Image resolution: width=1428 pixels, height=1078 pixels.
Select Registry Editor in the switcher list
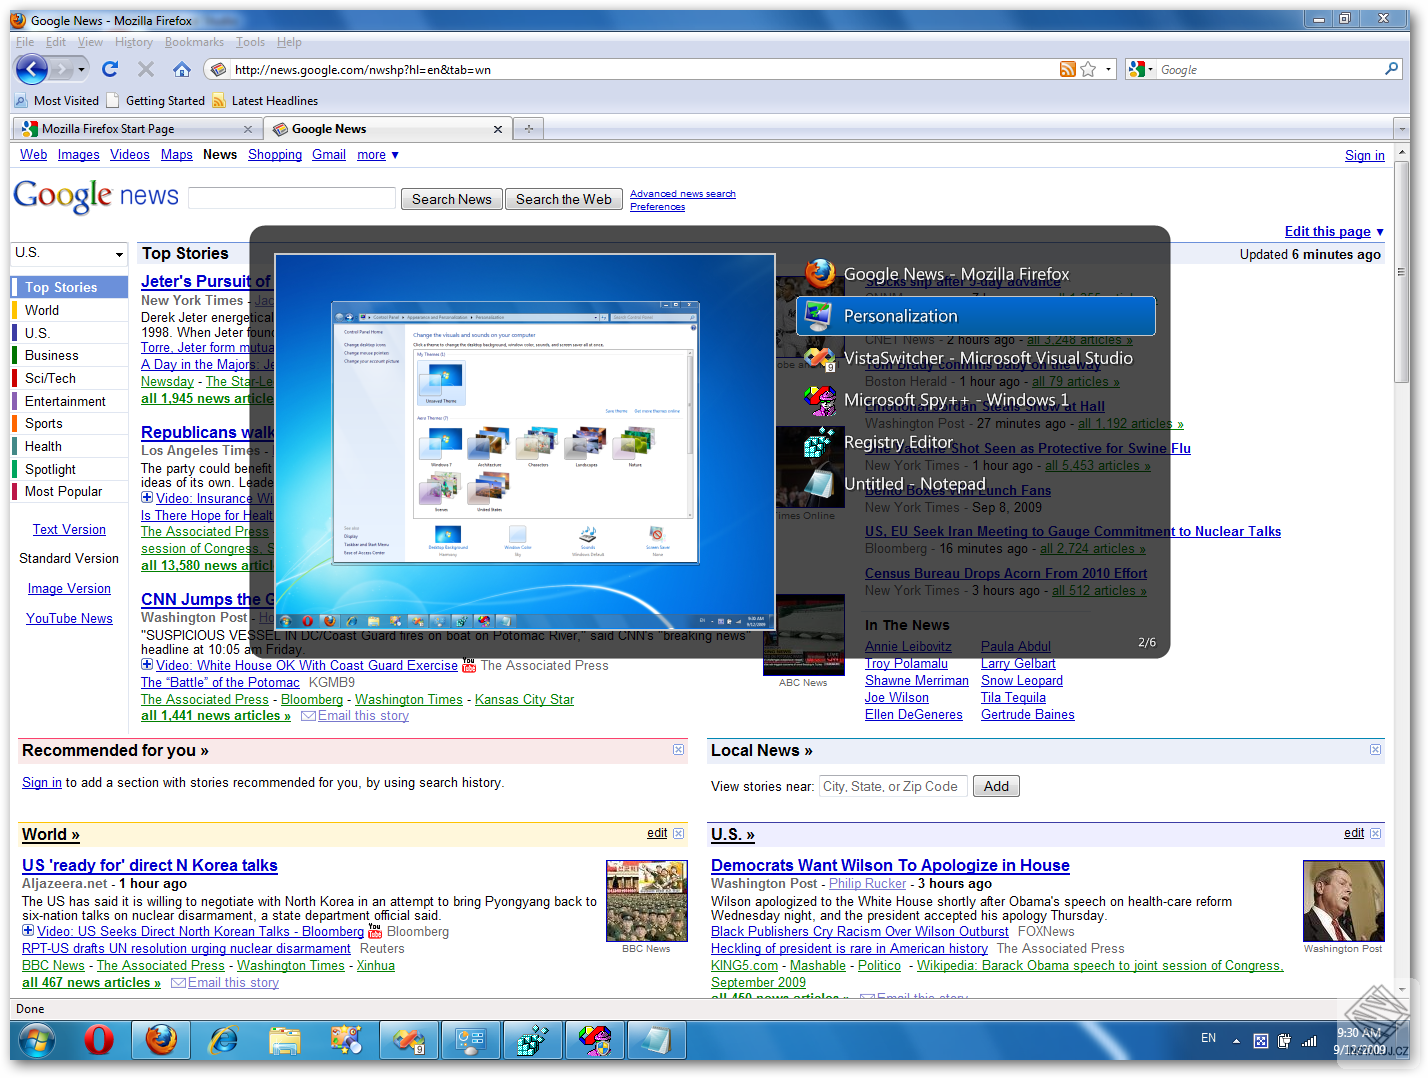click(976, 442)
